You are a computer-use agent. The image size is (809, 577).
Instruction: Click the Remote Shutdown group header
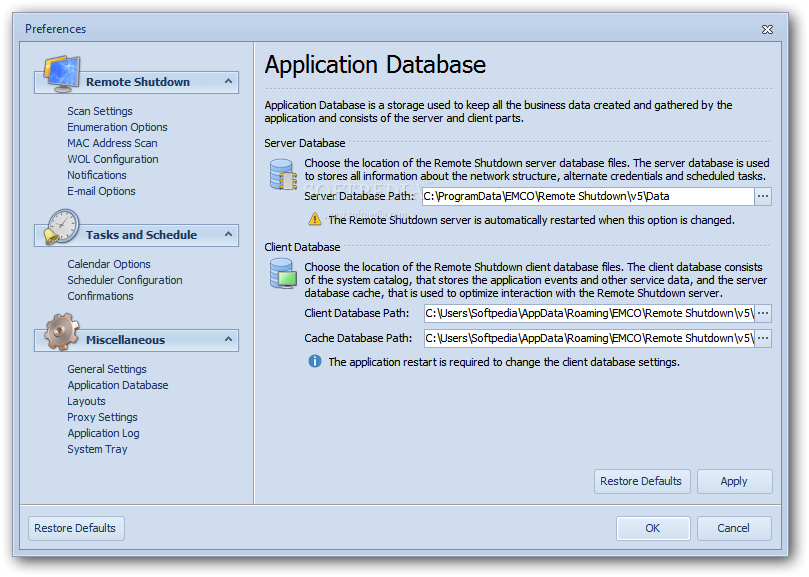tap(138, 82)
